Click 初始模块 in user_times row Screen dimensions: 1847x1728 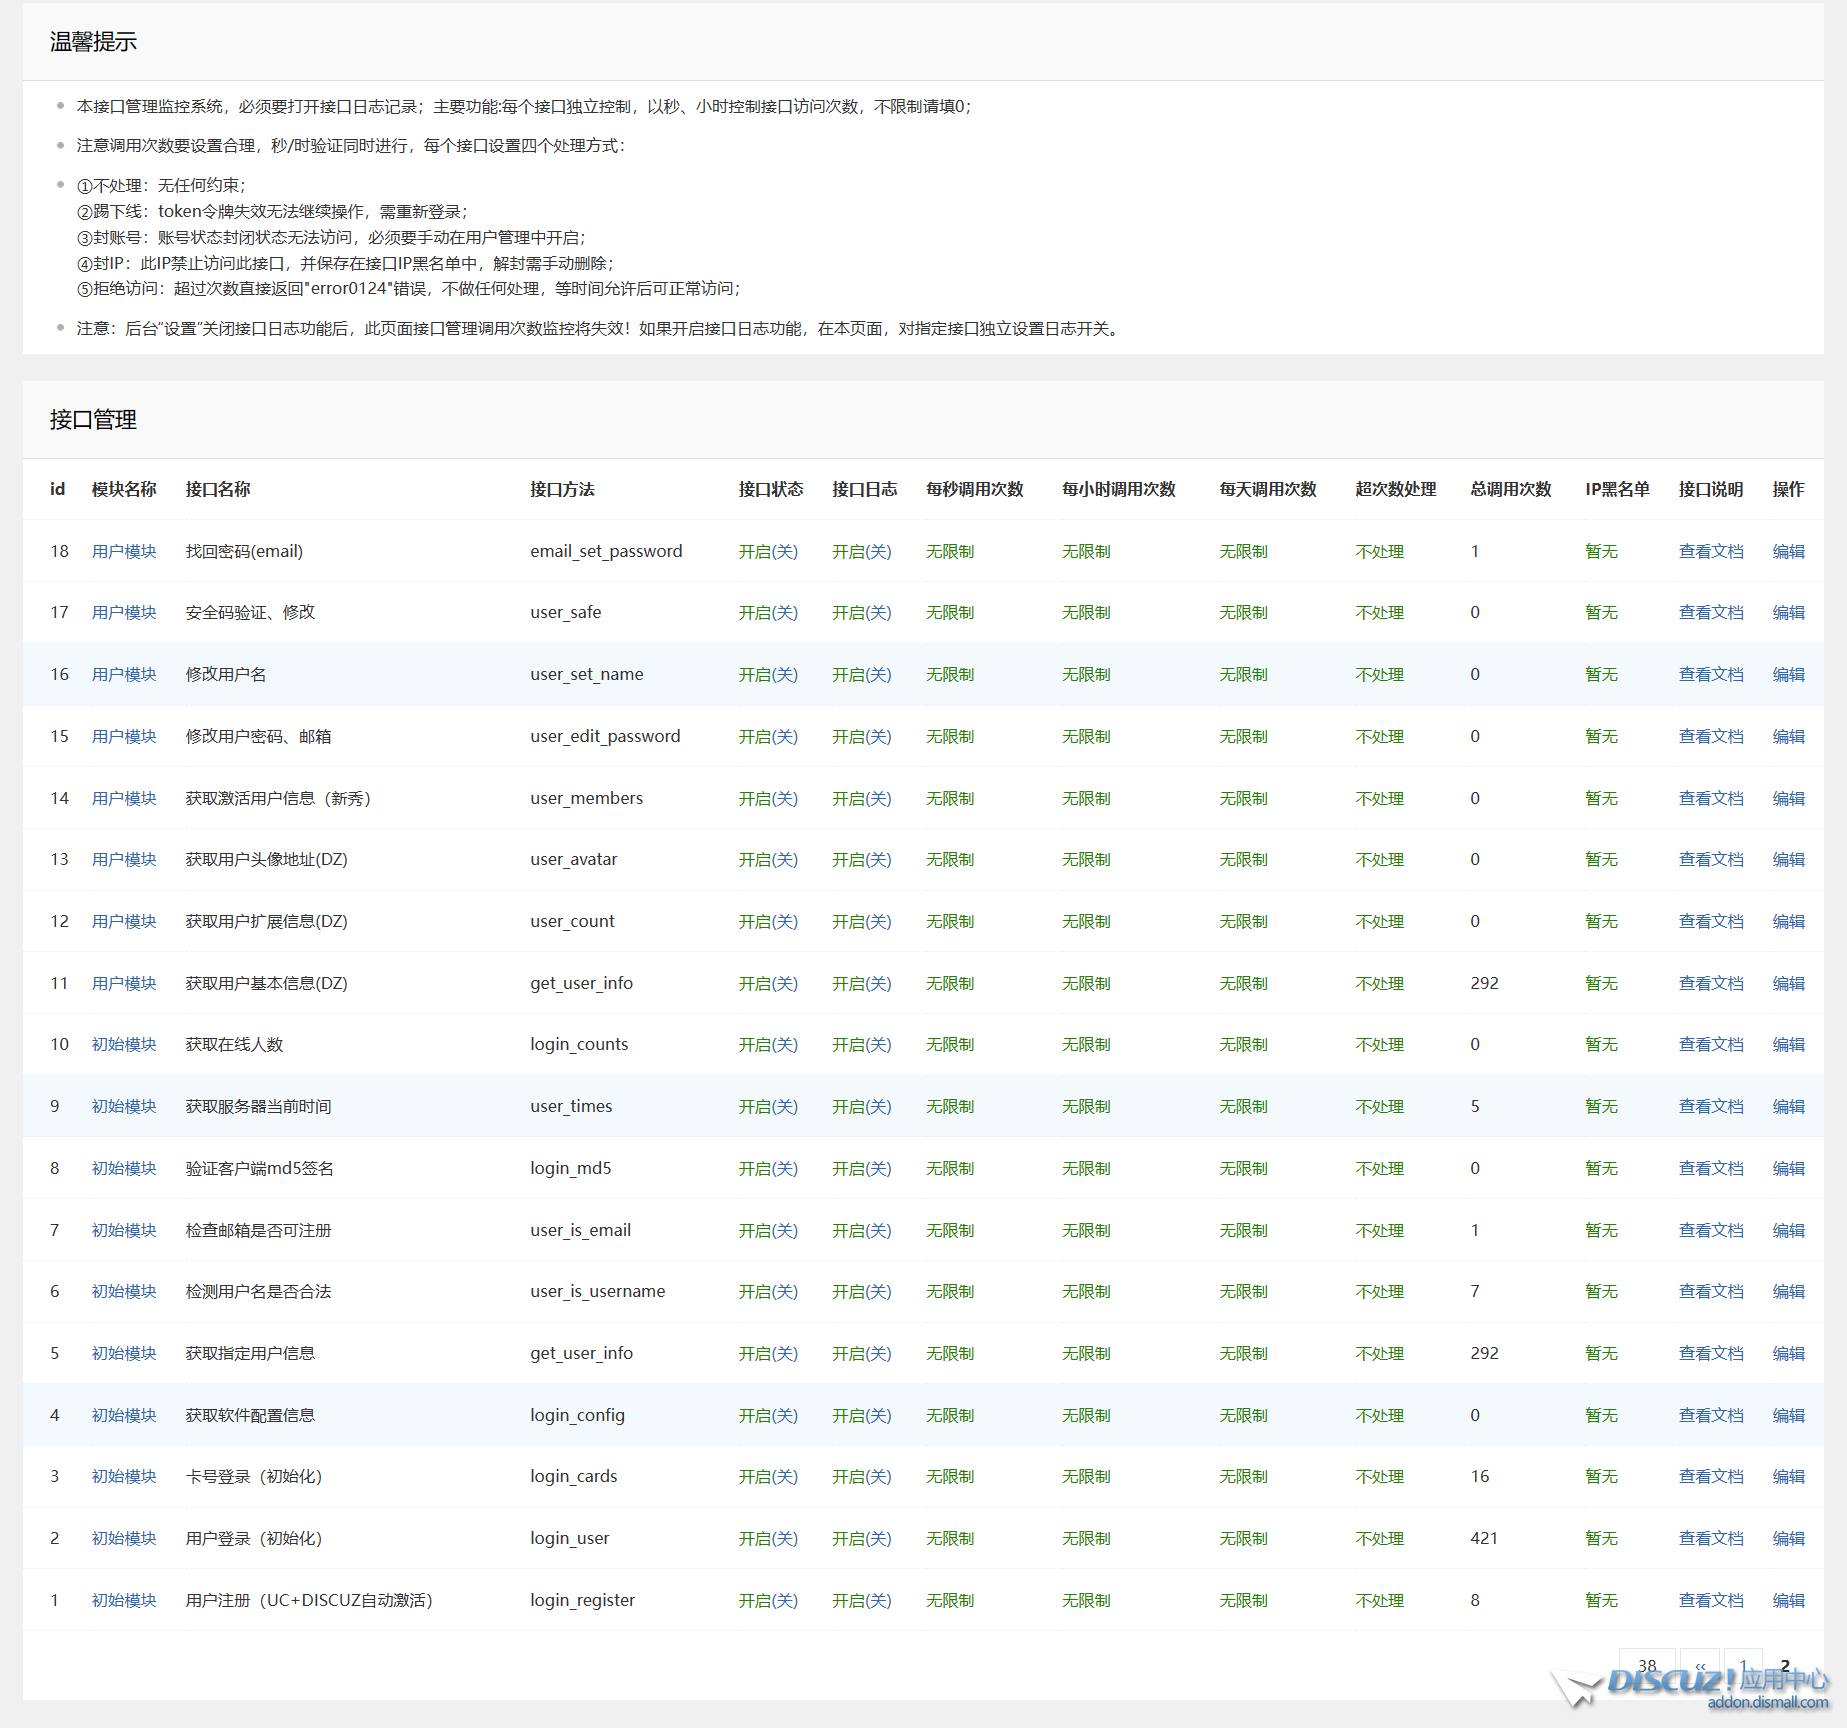[x=124, y=1106]
